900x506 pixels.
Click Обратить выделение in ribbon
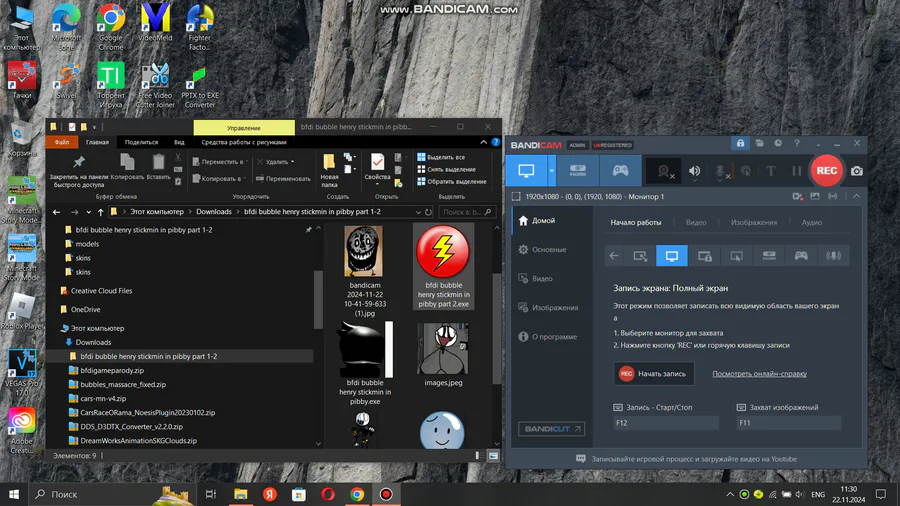click(452, 182)
